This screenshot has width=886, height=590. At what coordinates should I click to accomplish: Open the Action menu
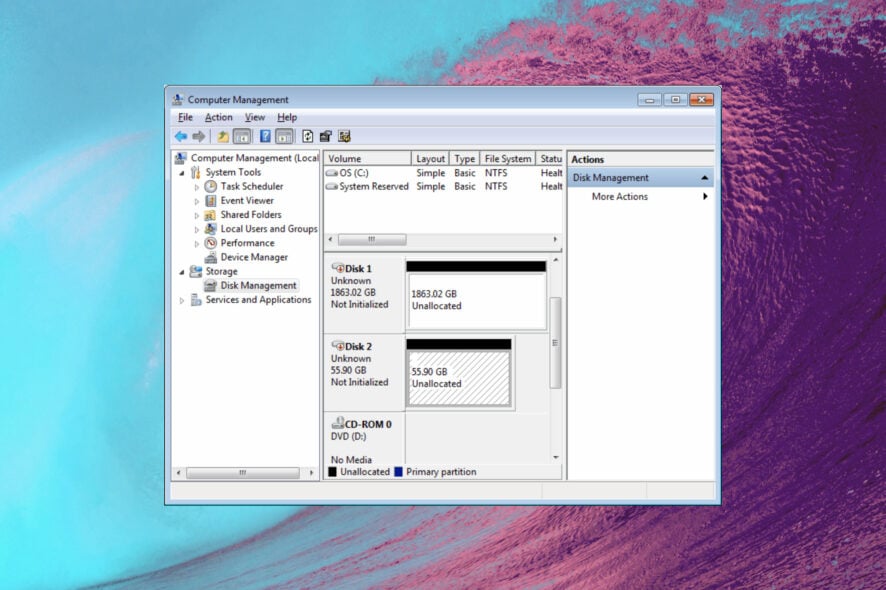point(218,117)
